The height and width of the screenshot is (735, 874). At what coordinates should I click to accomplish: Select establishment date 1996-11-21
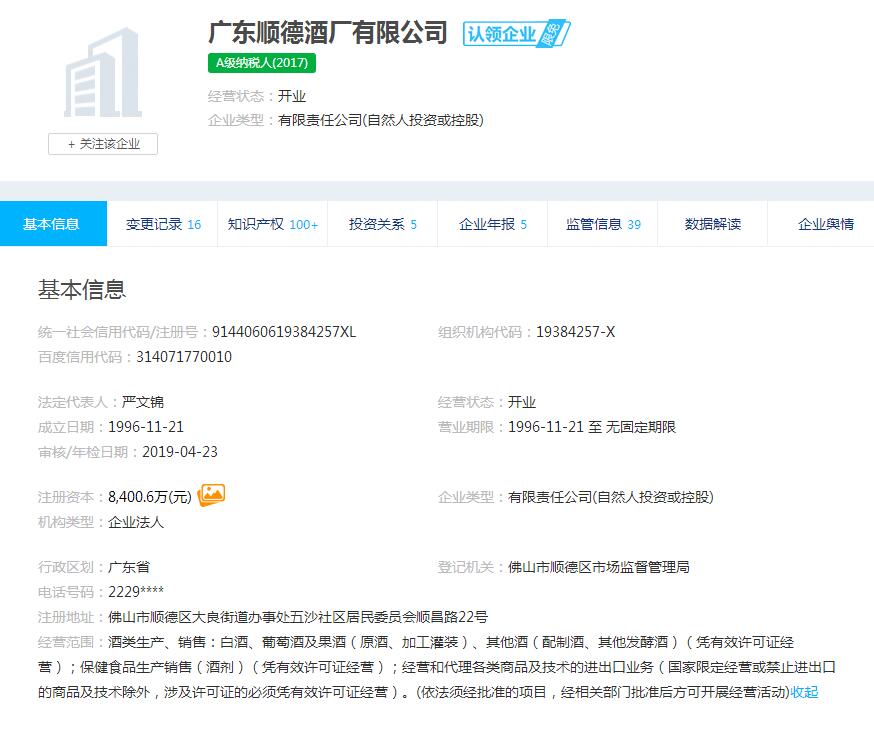[145, 427]
